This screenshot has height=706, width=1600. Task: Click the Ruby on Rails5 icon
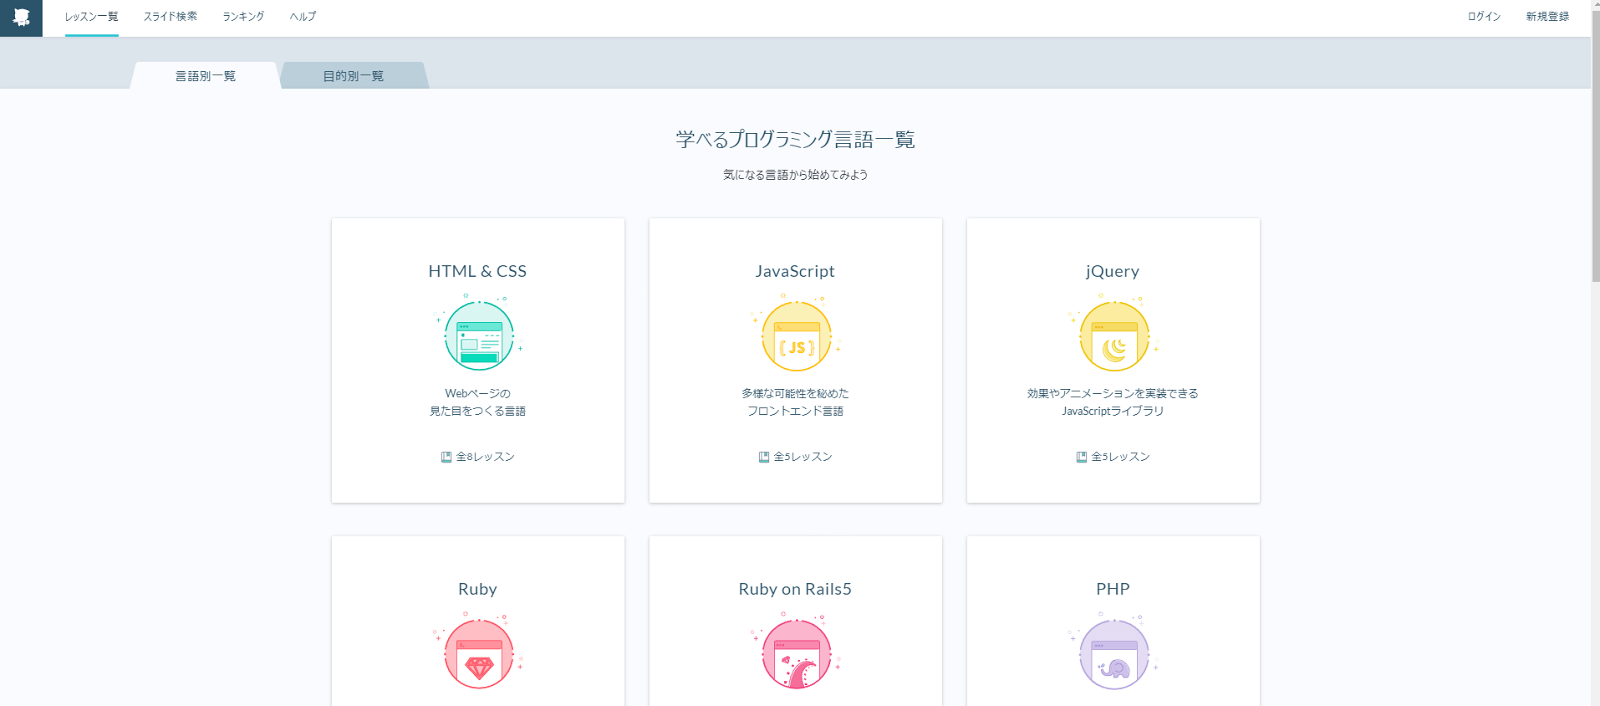click(796, 652)
